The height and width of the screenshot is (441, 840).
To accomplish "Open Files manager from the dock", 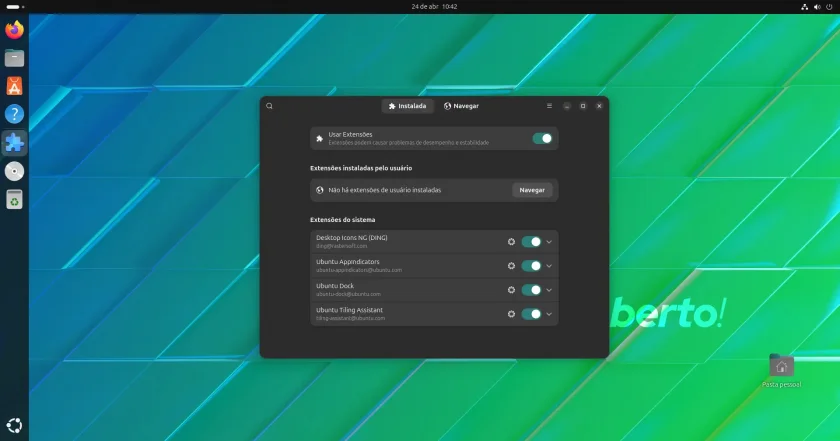I will 14,58.
